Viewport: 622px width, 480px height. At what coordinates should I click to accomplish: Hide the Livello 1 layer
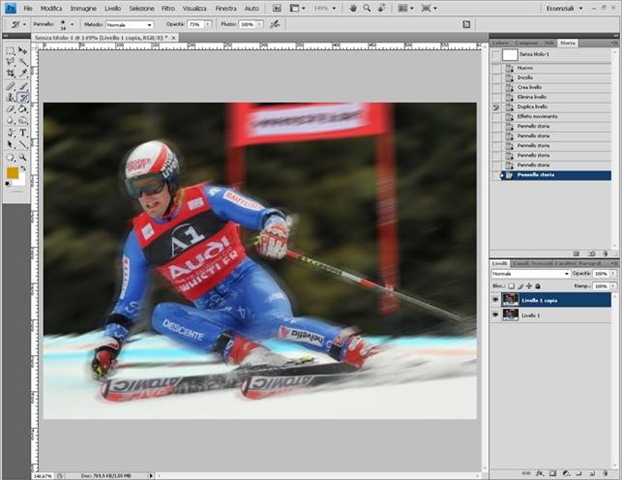point(495,315)
